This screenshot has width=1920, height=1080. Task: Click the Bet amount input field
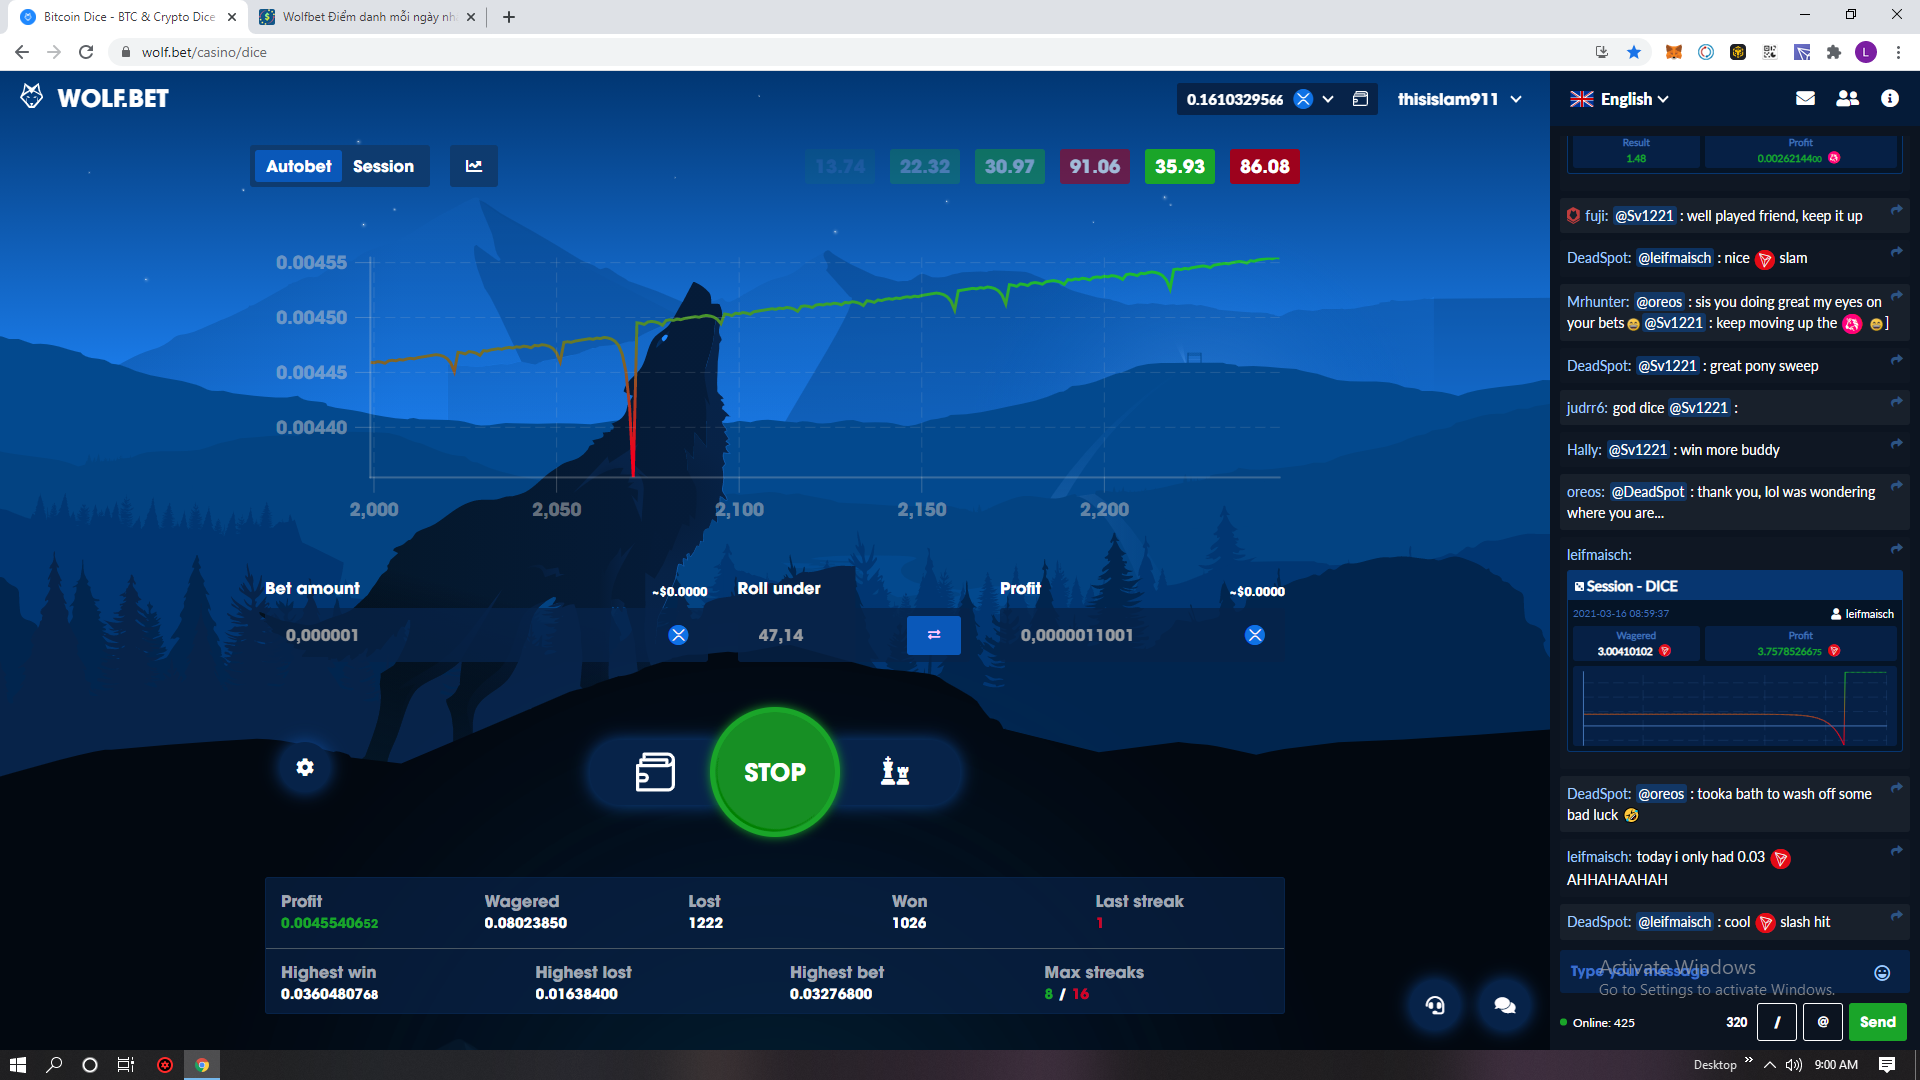(x=460, y=635)
